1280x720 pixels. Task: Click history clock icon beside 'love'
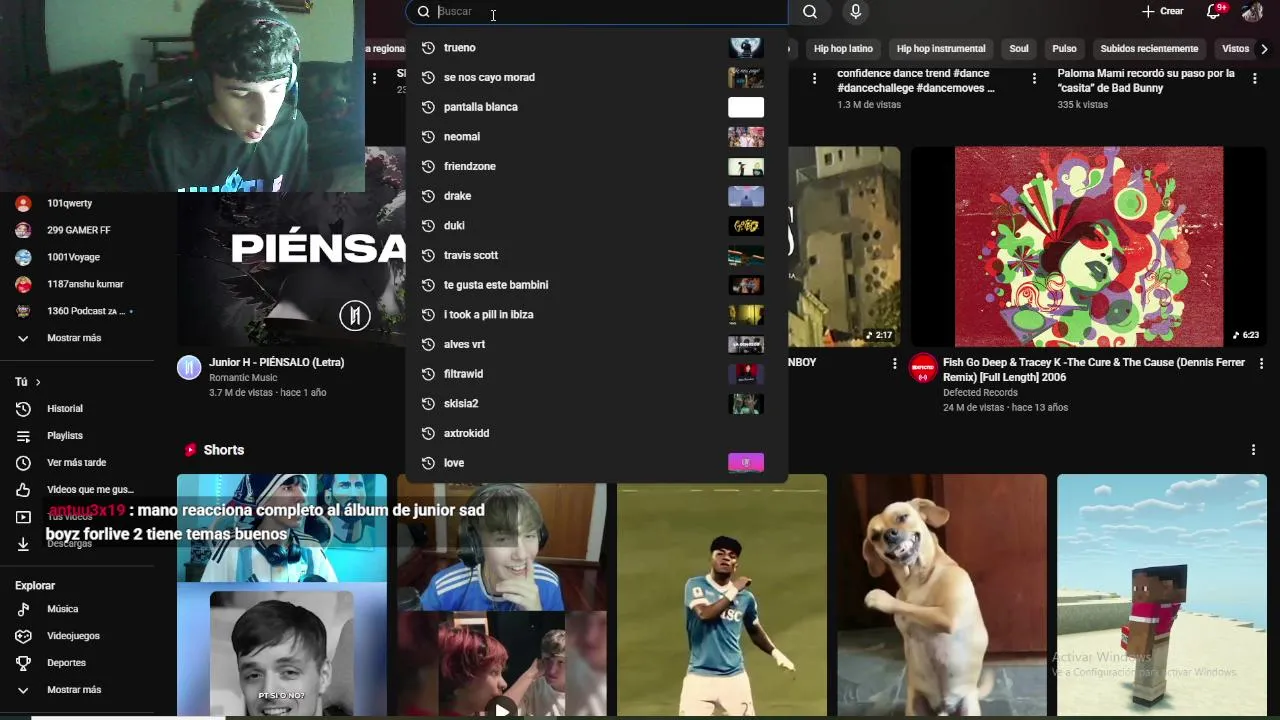(x=428, y=463)
